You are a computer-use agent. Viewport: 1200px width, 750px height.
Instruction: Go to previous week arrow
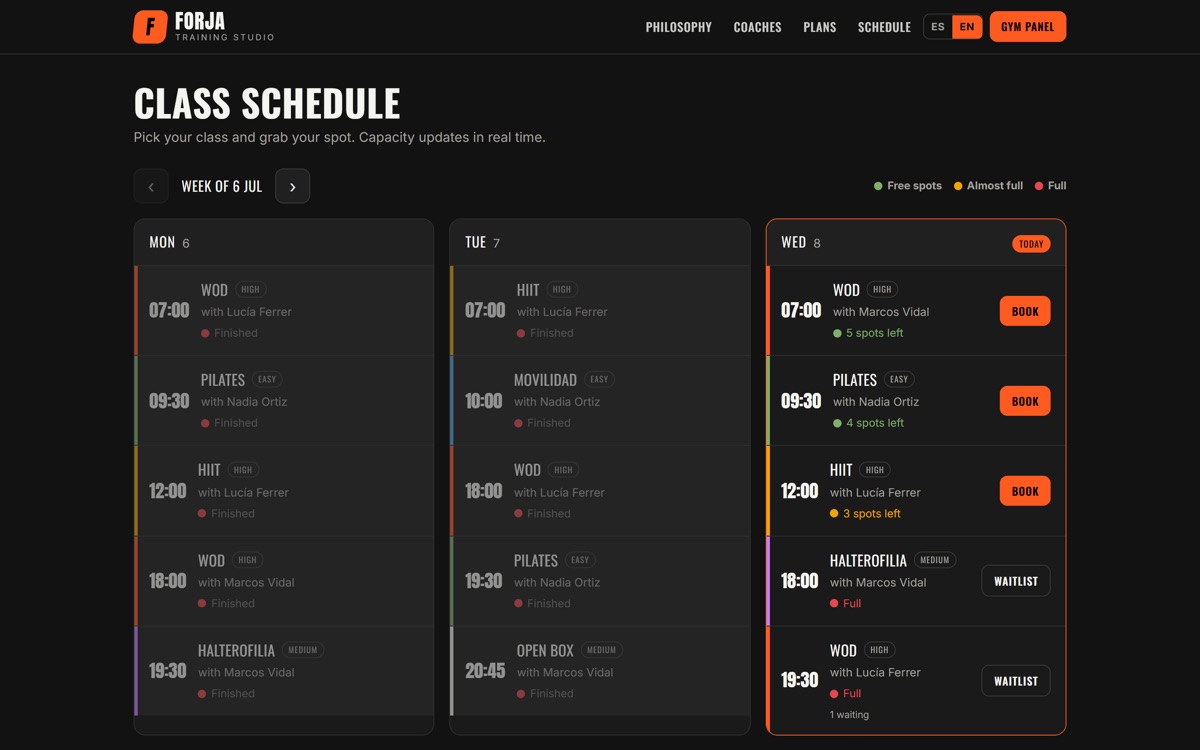pyautogui.click(x=151, y=186)
